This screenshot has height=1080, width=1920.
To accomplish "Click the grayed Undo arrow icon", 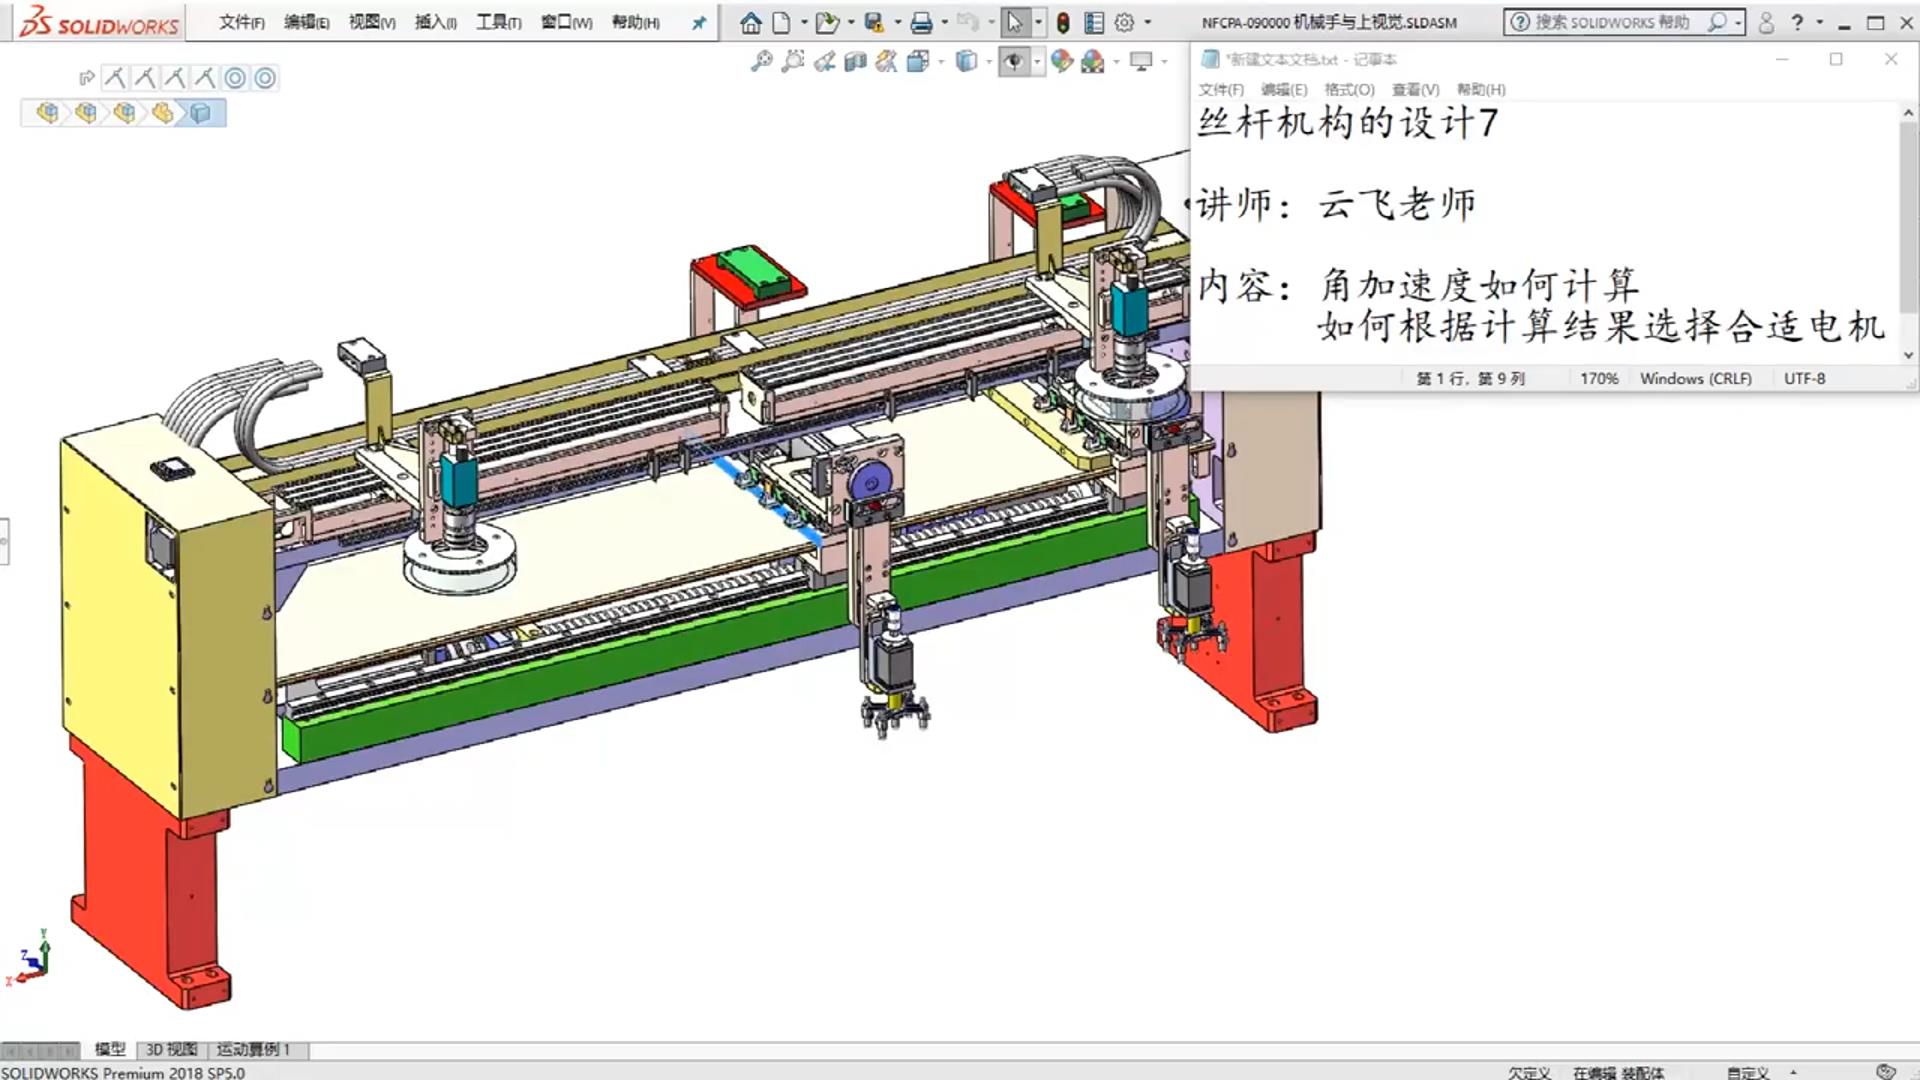I will 967,22.
